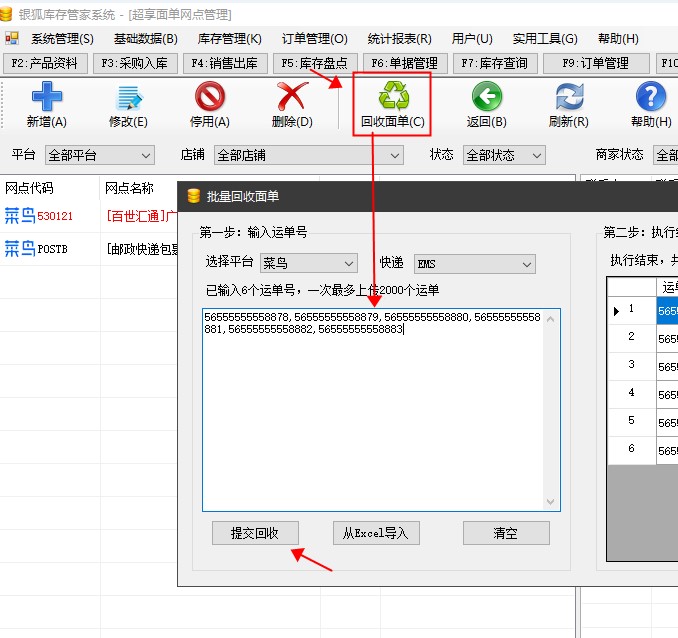Open the 选择平台 菜鸟 dropdown in dialog
Image resolution: width=678 pixels, height=638 pixels.
coord(308,264)
